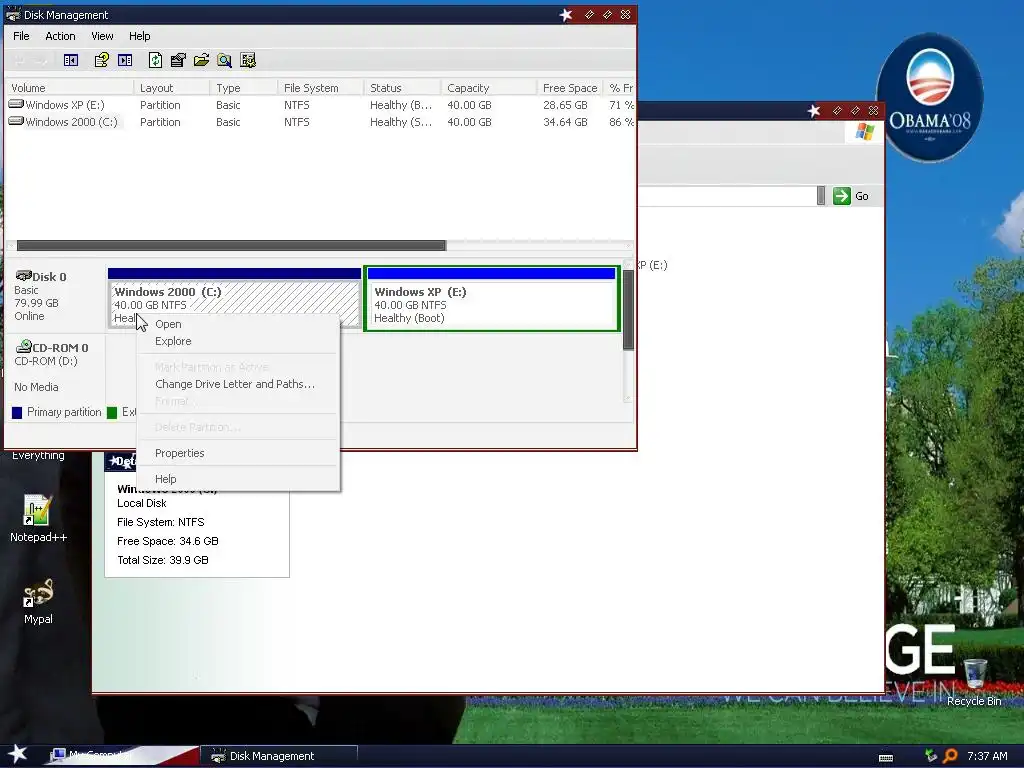This screenshot has height=768, width=1024.
Task: Sort by the Capacity column header
Action: pos(490,88)
